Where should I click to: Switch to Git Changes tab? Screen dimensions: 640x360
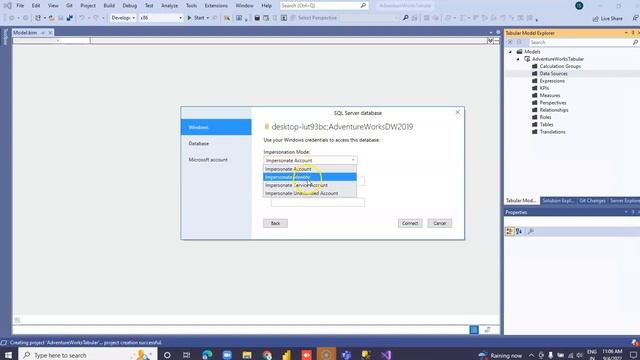coord(592,201)
